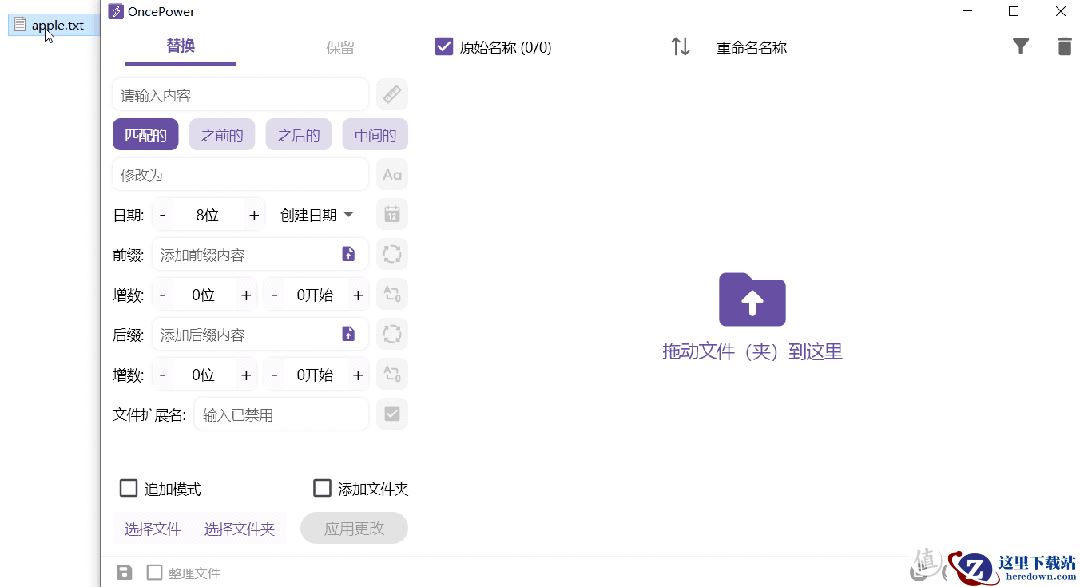Enable the 追加模式 checkbox
Viewport: 1080px width, 587px height.
point(129,488)
